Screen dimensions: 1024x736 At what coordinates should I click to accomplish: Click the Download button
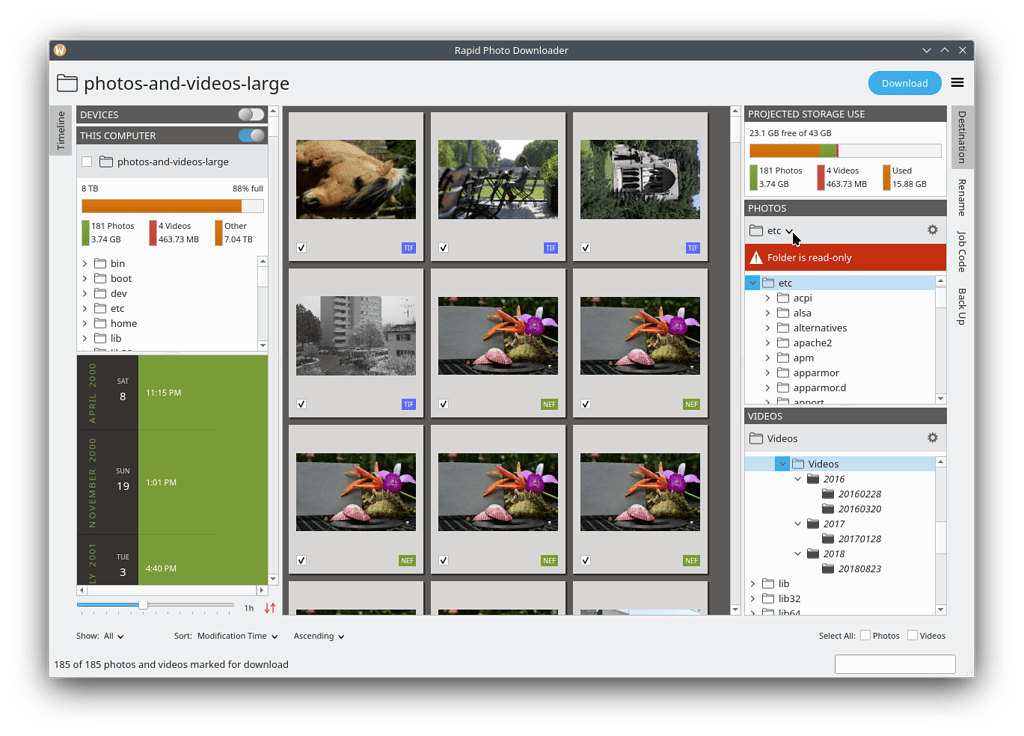(x=904, y=83)
